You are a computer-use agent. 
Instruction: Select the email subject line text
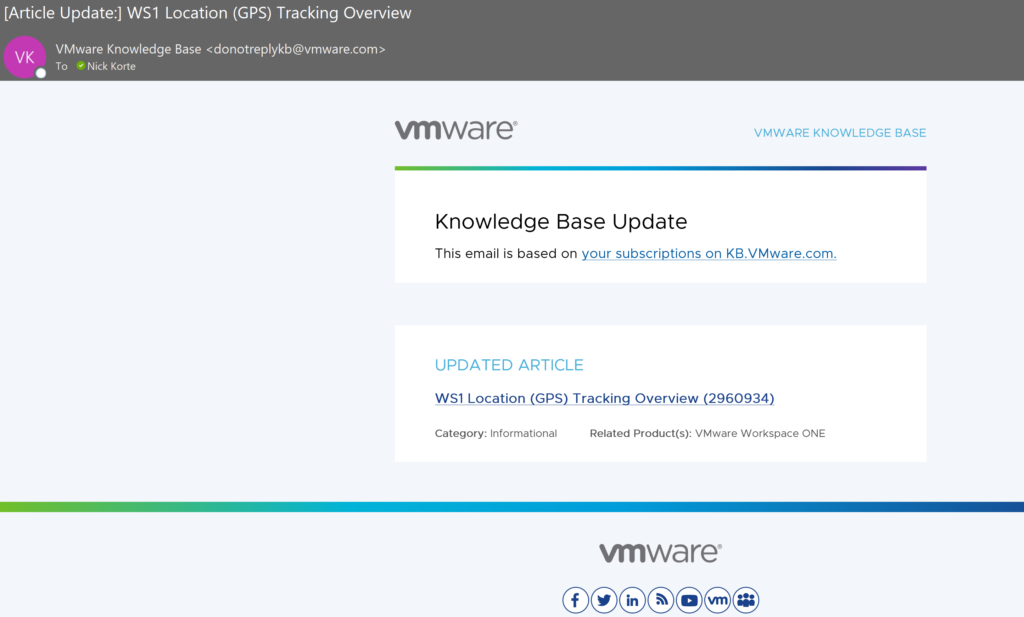[x=208, y=13]
